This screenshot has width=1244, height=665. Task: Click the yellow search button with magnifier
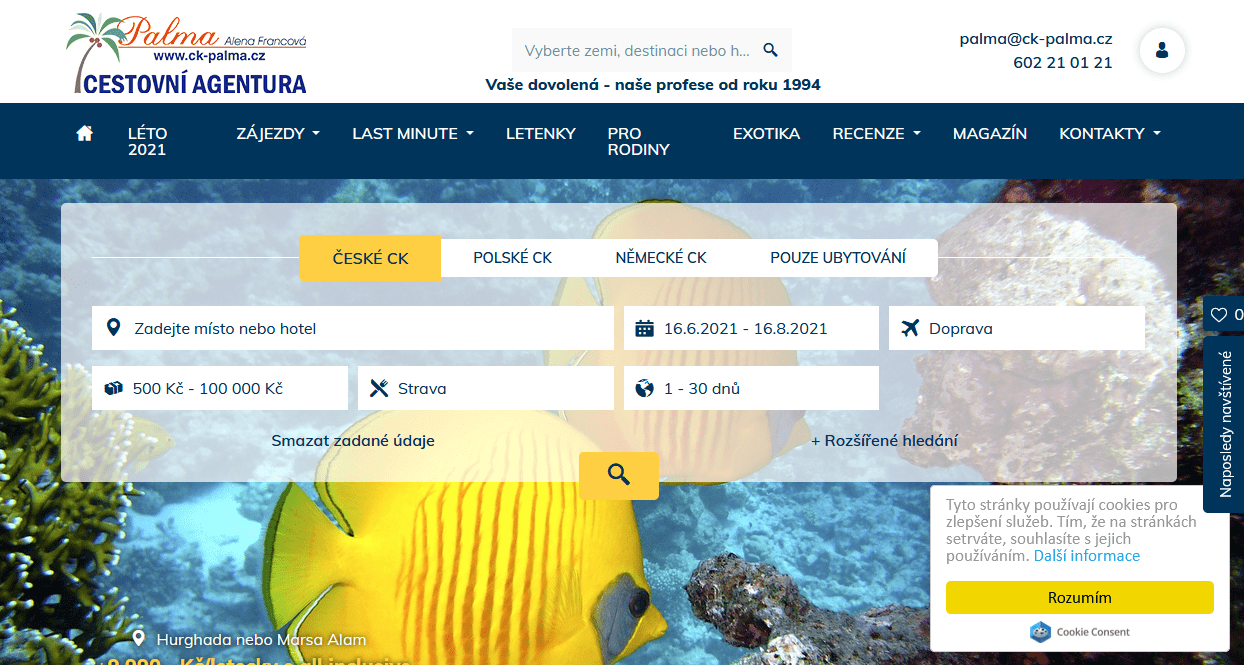[x=619, y=475]
